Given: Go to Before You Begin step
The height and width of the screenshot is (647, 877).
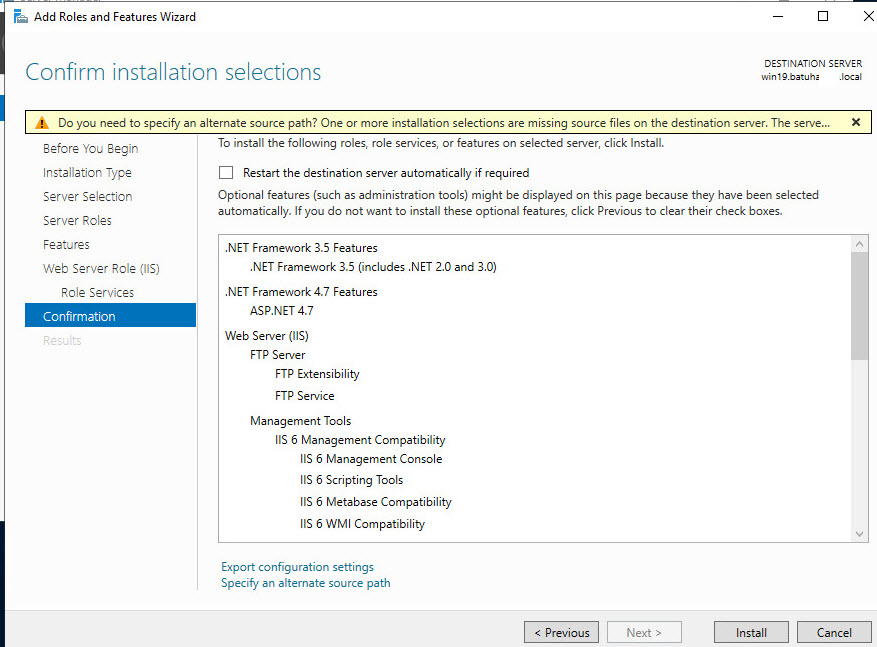Looking at the screenshot, I should (x=90, y=149).
